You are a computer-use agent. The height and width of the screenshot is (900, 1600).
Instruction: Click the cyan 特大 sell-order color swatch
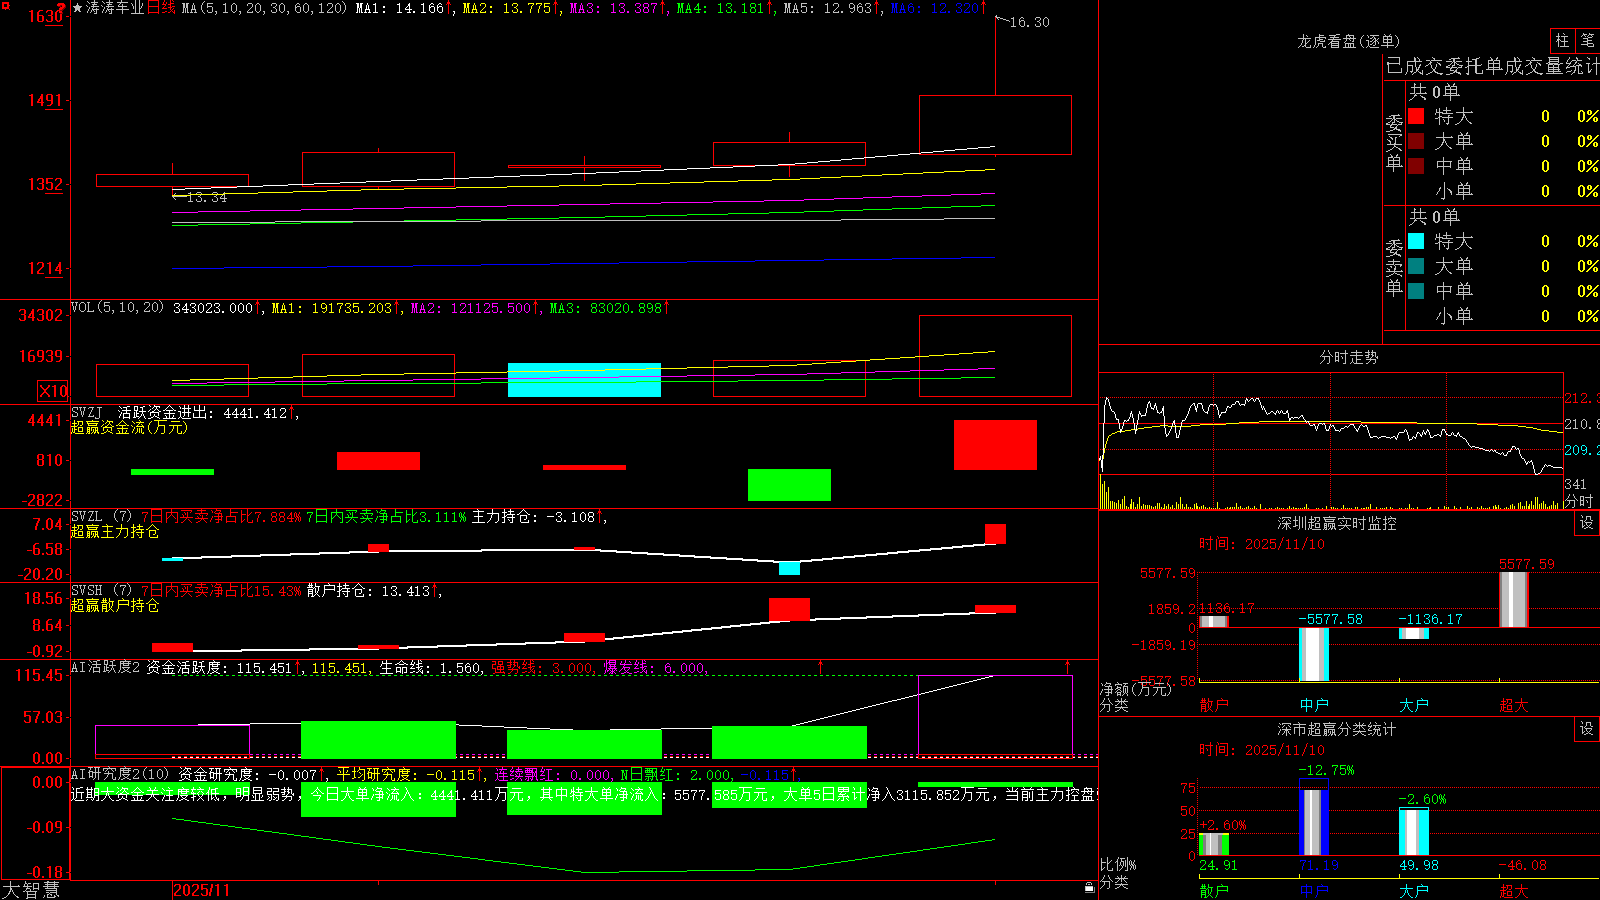(1416, 241)
